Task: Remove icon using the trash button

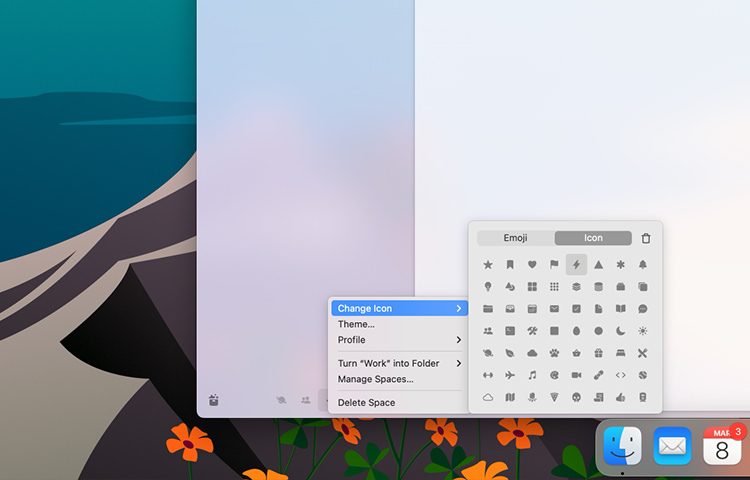Action: [x=646, y=238]
